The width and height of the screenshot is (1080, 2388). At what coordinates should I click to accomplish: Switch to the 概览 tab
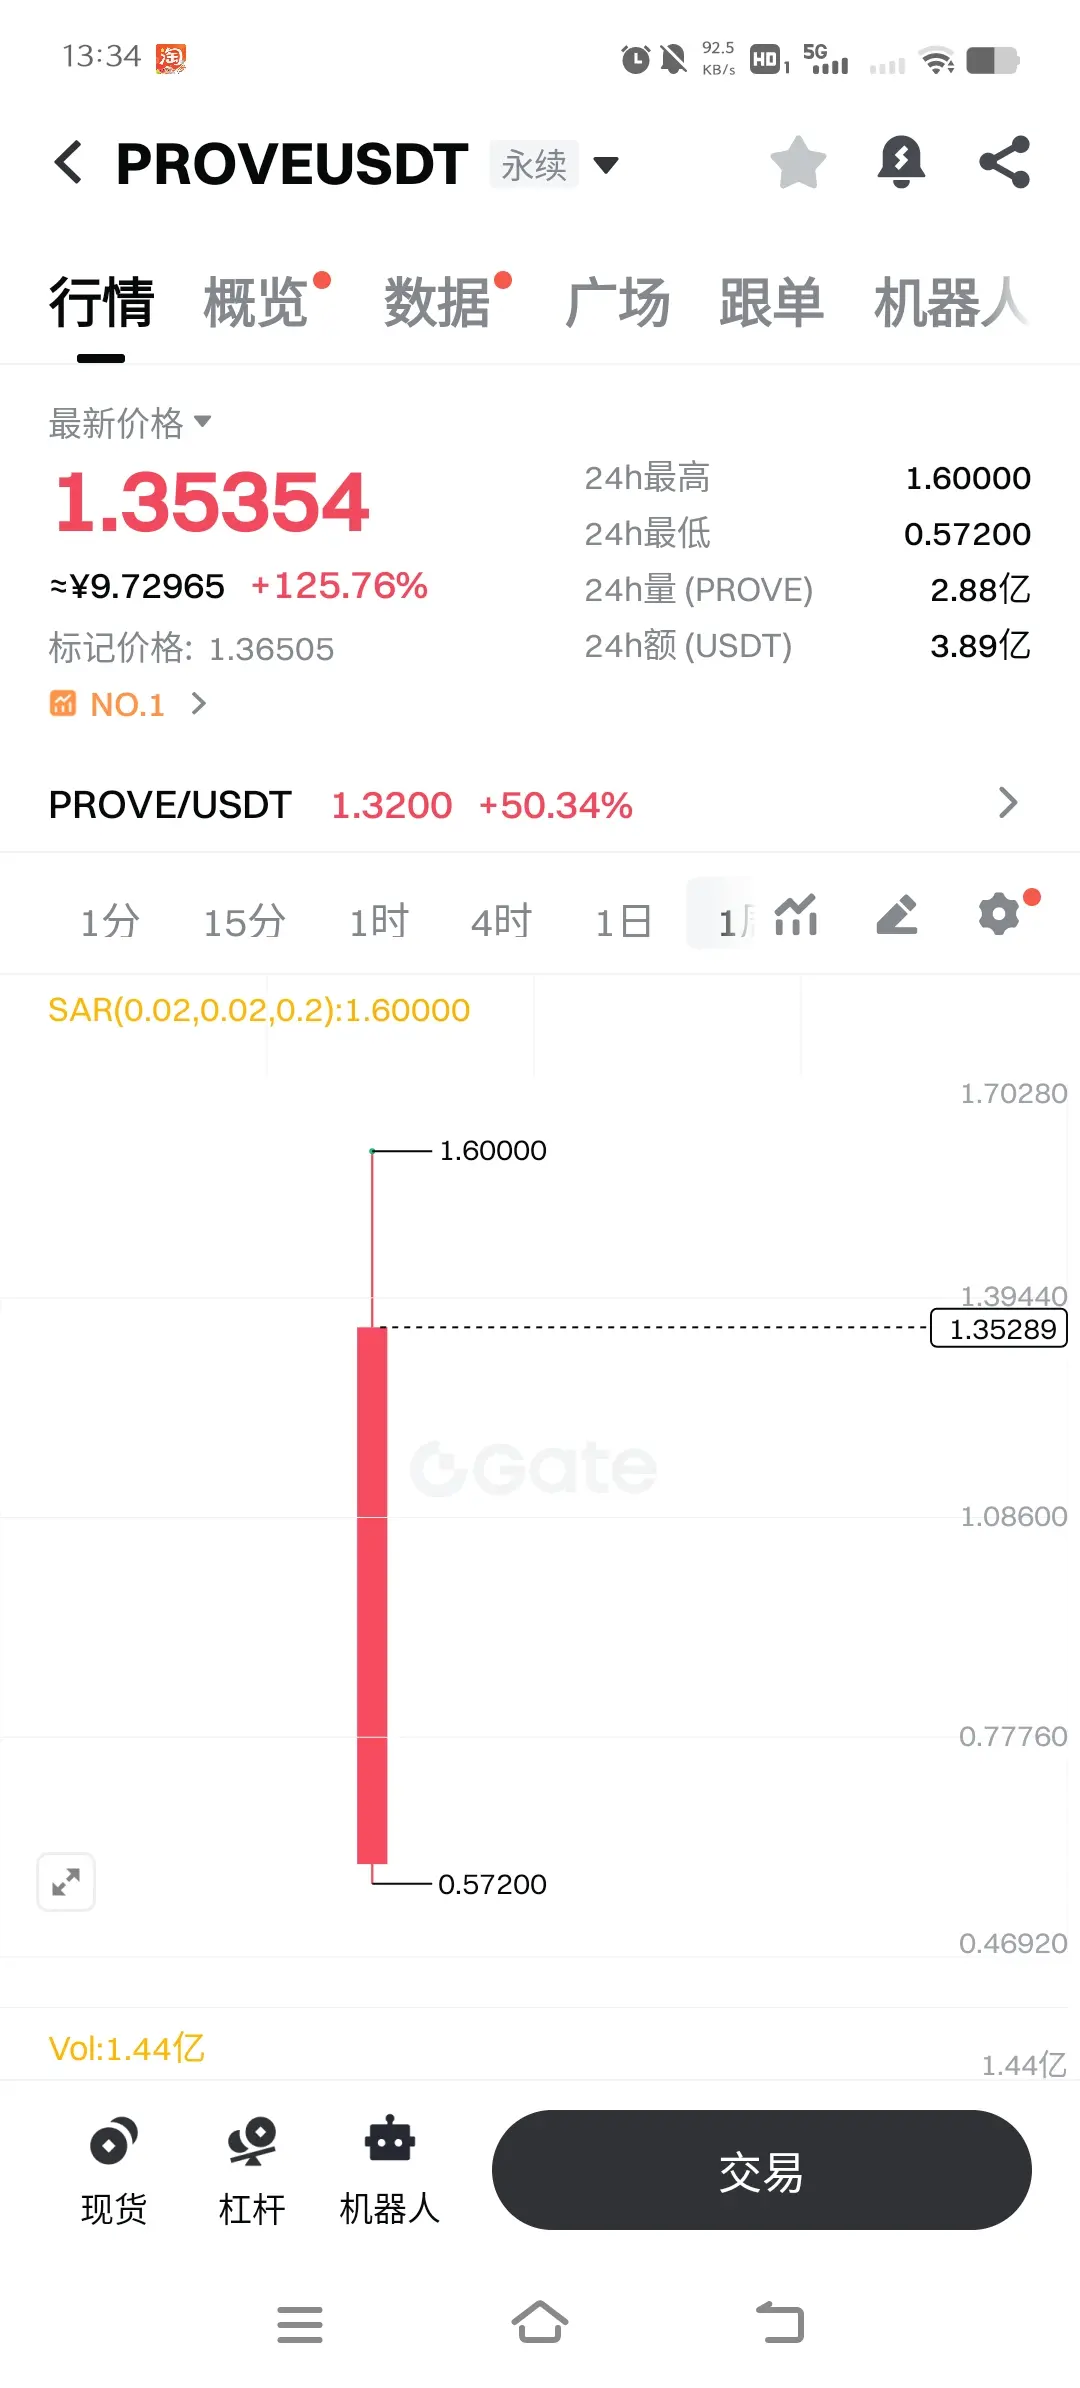[256, 303]
